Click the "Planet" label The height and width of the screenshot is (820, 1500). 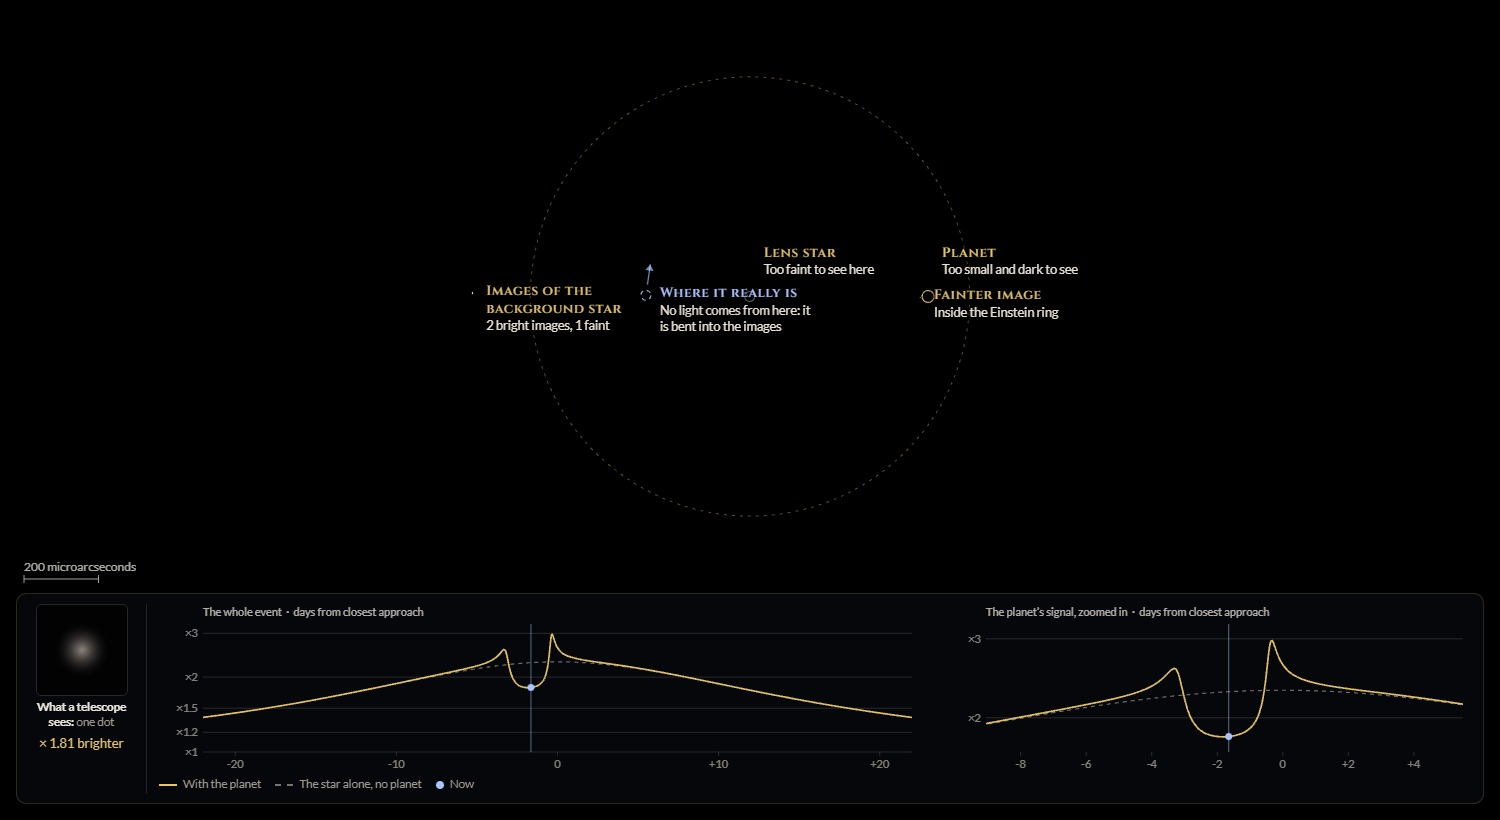click(x=968, y=253)
